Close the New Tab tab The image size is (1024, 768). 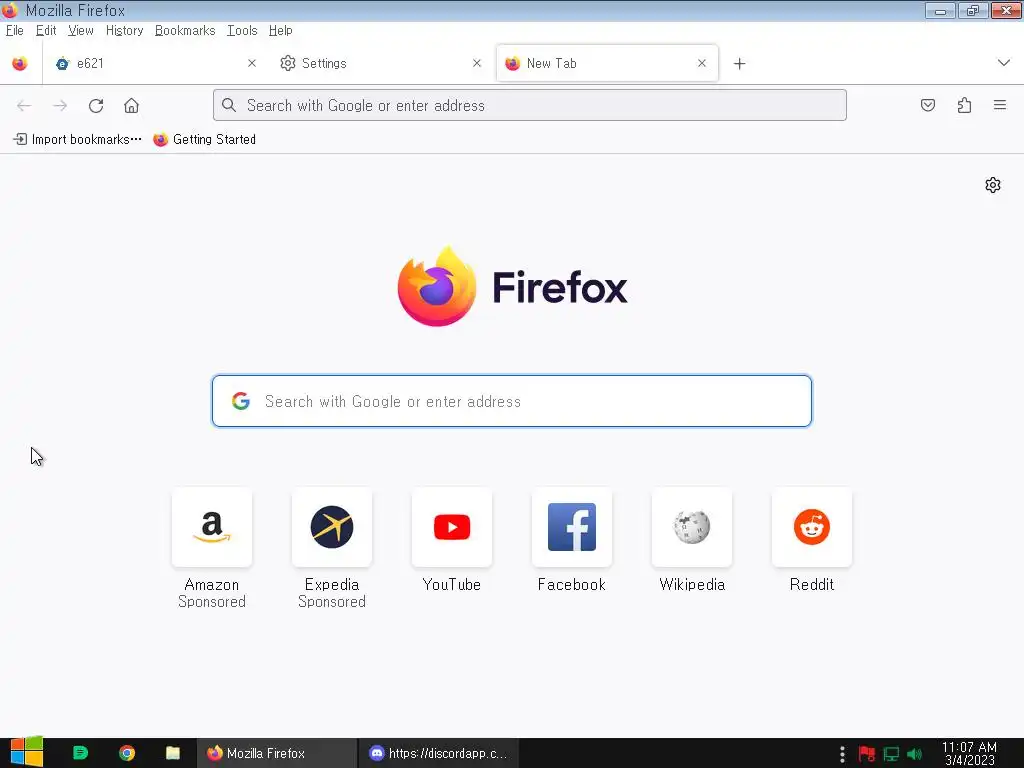point(702,63)
